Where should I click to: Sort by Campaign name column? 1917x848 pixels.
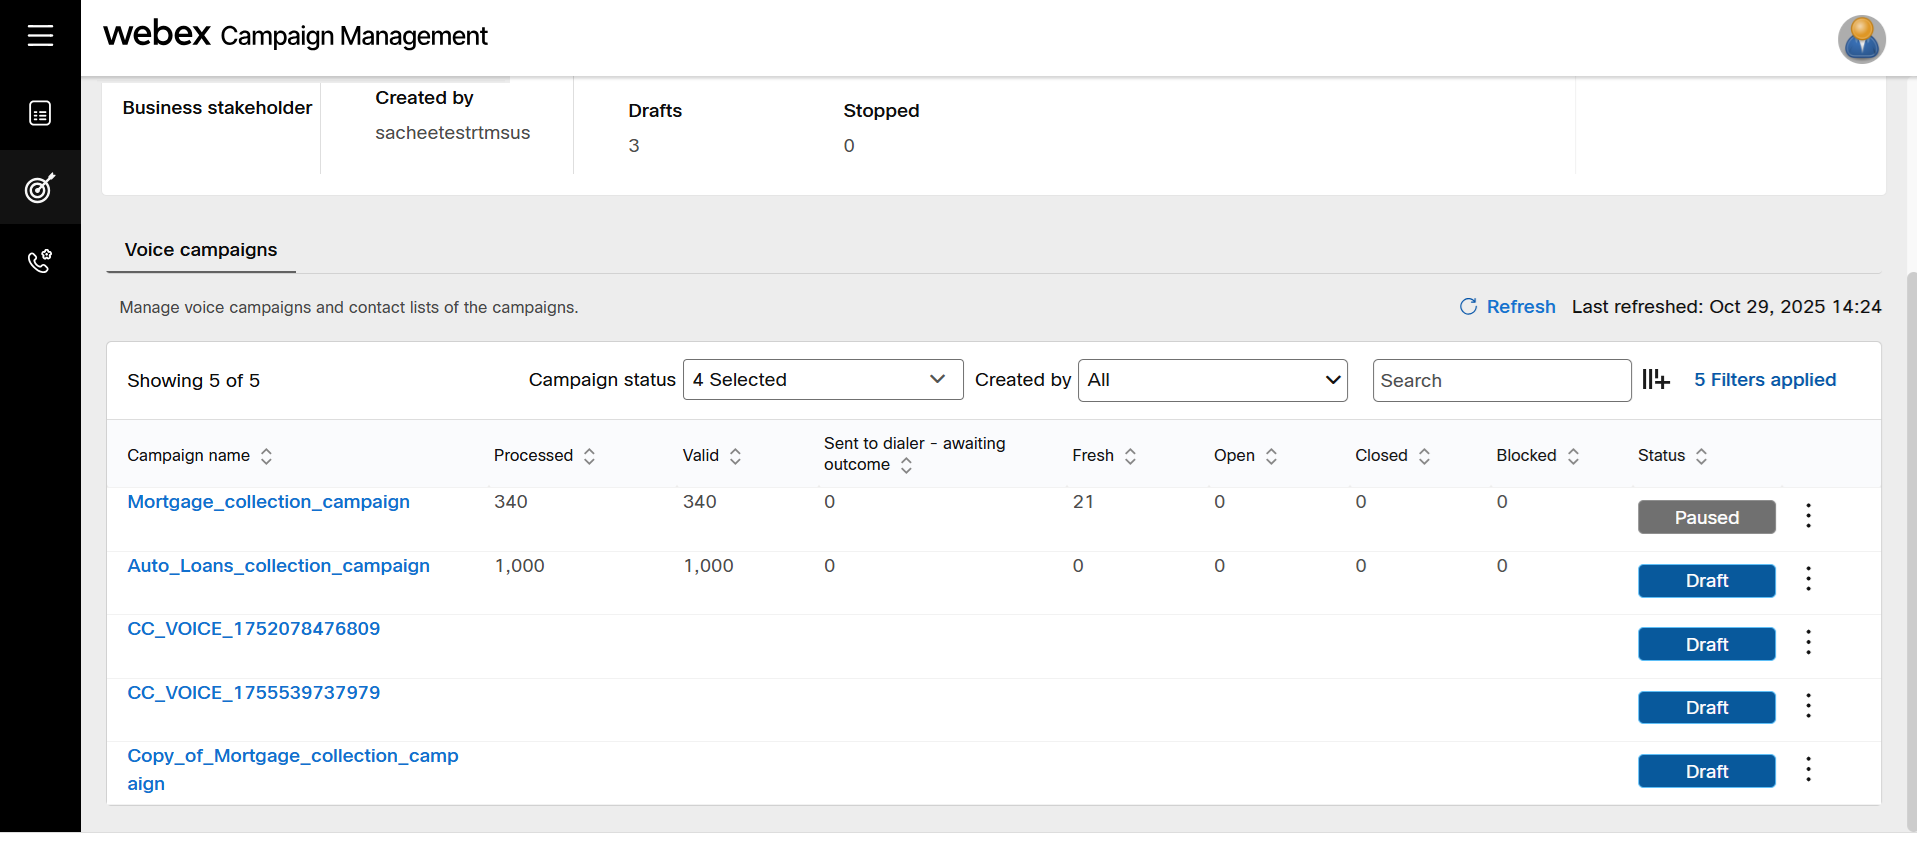coord(266,456)
